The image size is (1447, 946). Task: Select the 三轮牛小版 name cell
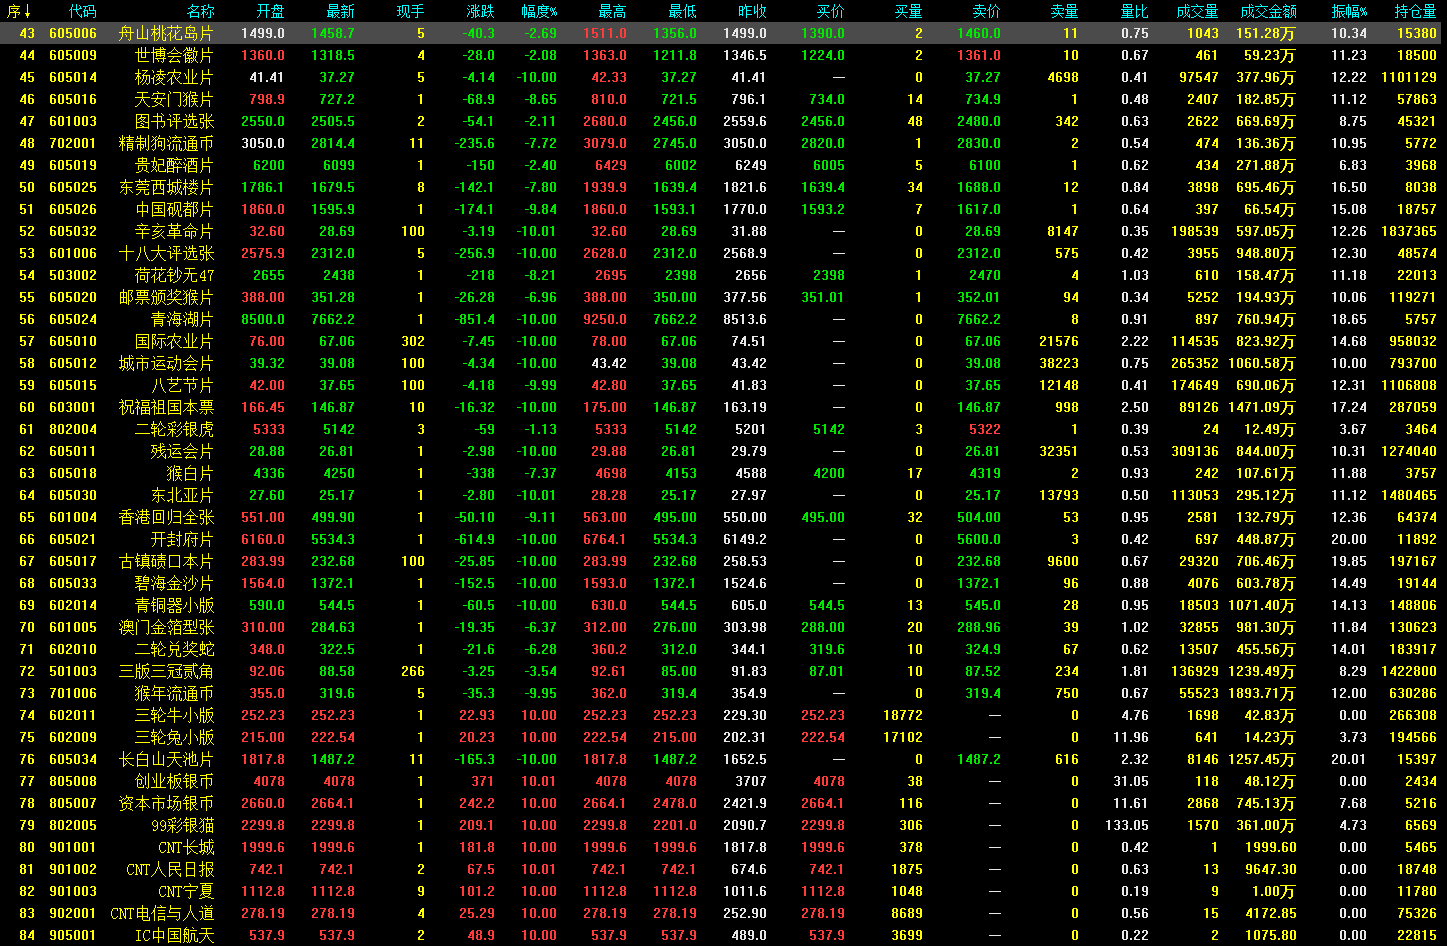click(x=174, y=715)
